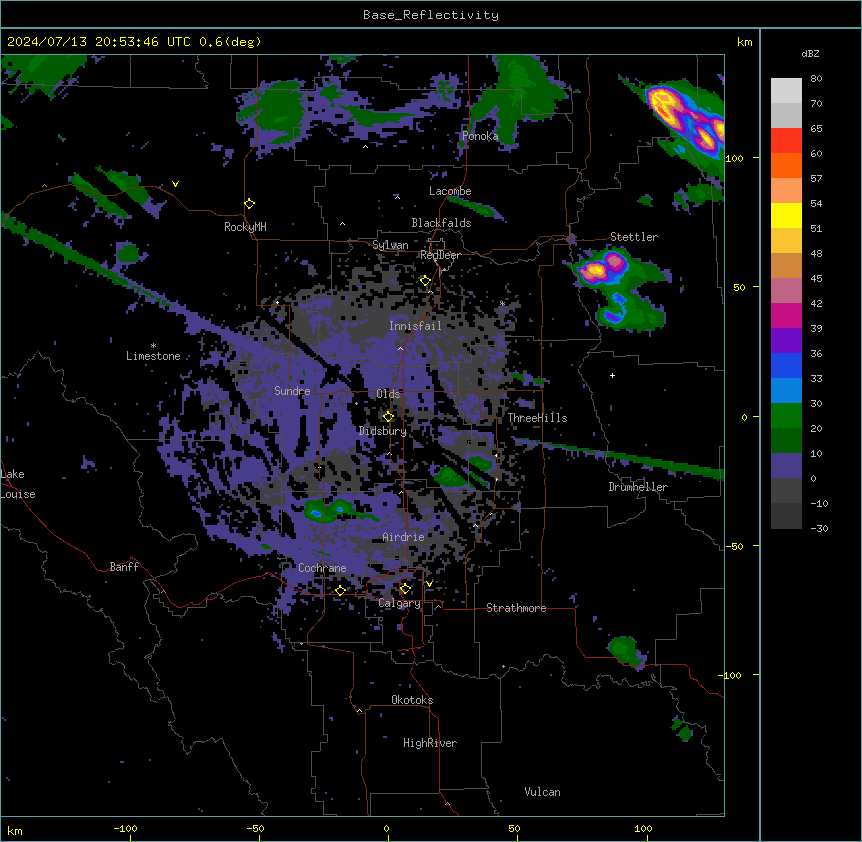862x842 pixels.
Task: Click the 100 tick on right vertical axis
Action: click(734, 158)
